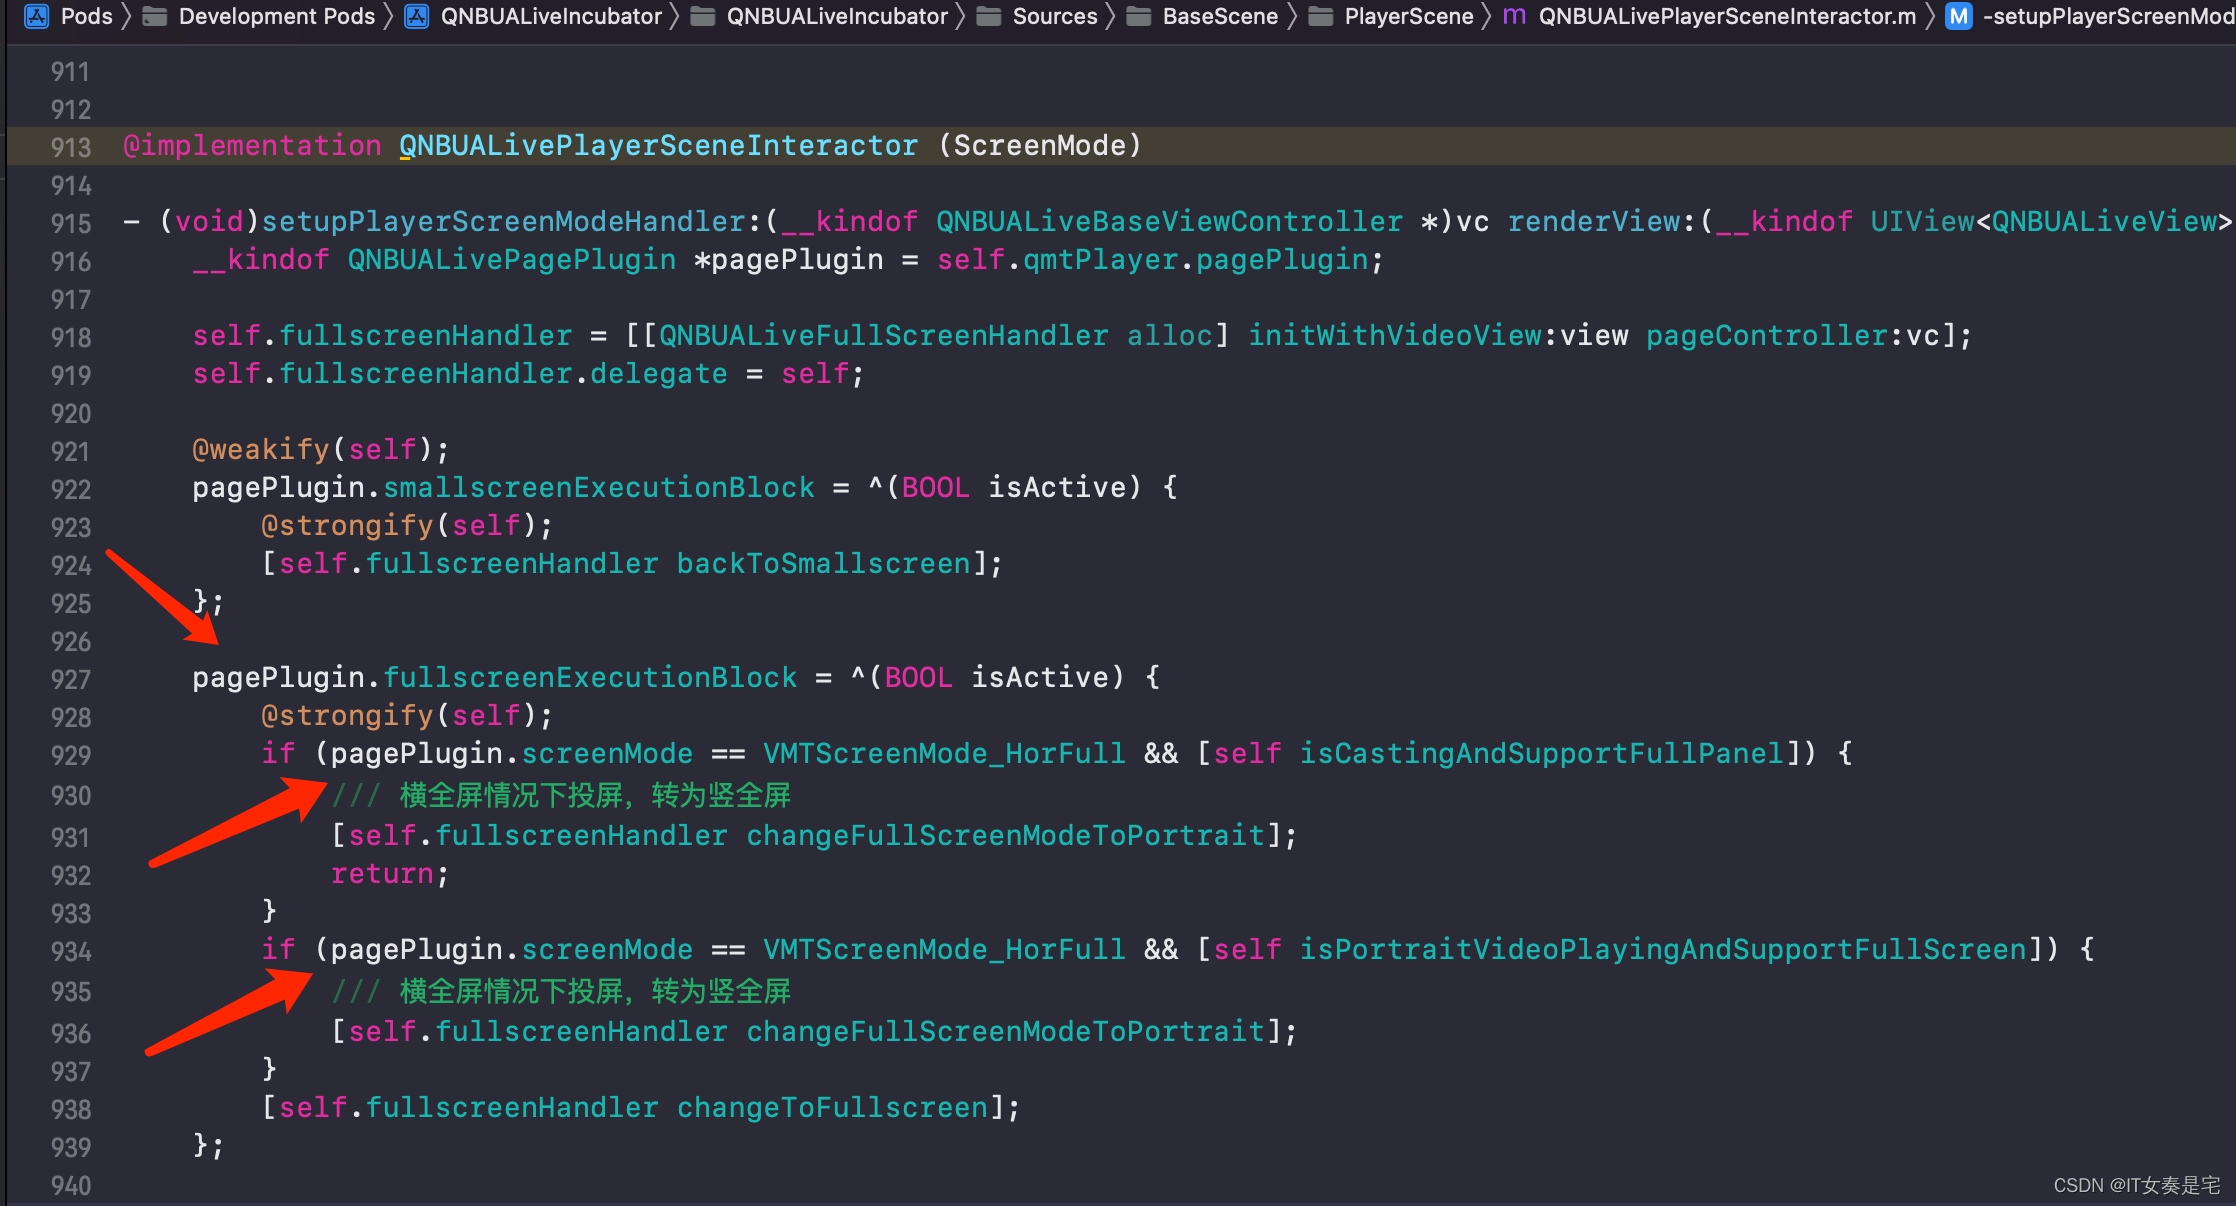The height and width of the screenshot is (1206, 2236).
Task: Click the purple 'm' file icon
Action: 1514,16
